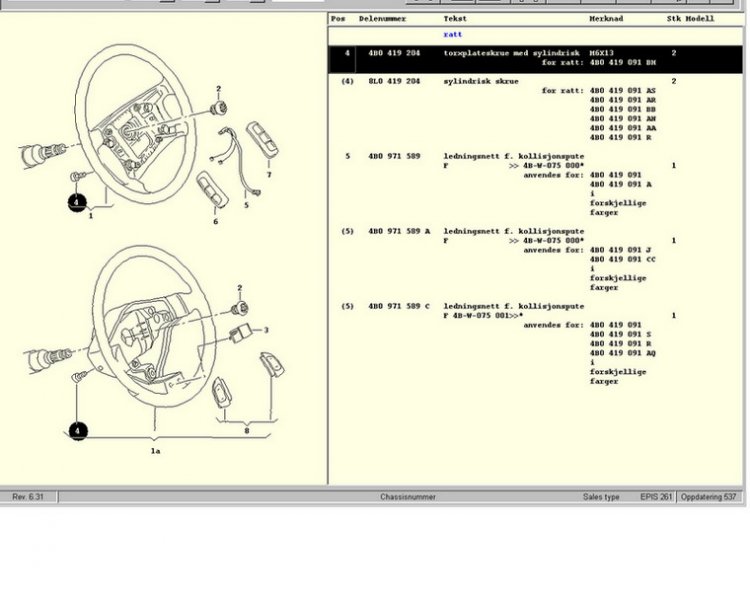Click callout 8 bracket in lower diagram
The width and height of the screenshot is (750, 600).
245,429
